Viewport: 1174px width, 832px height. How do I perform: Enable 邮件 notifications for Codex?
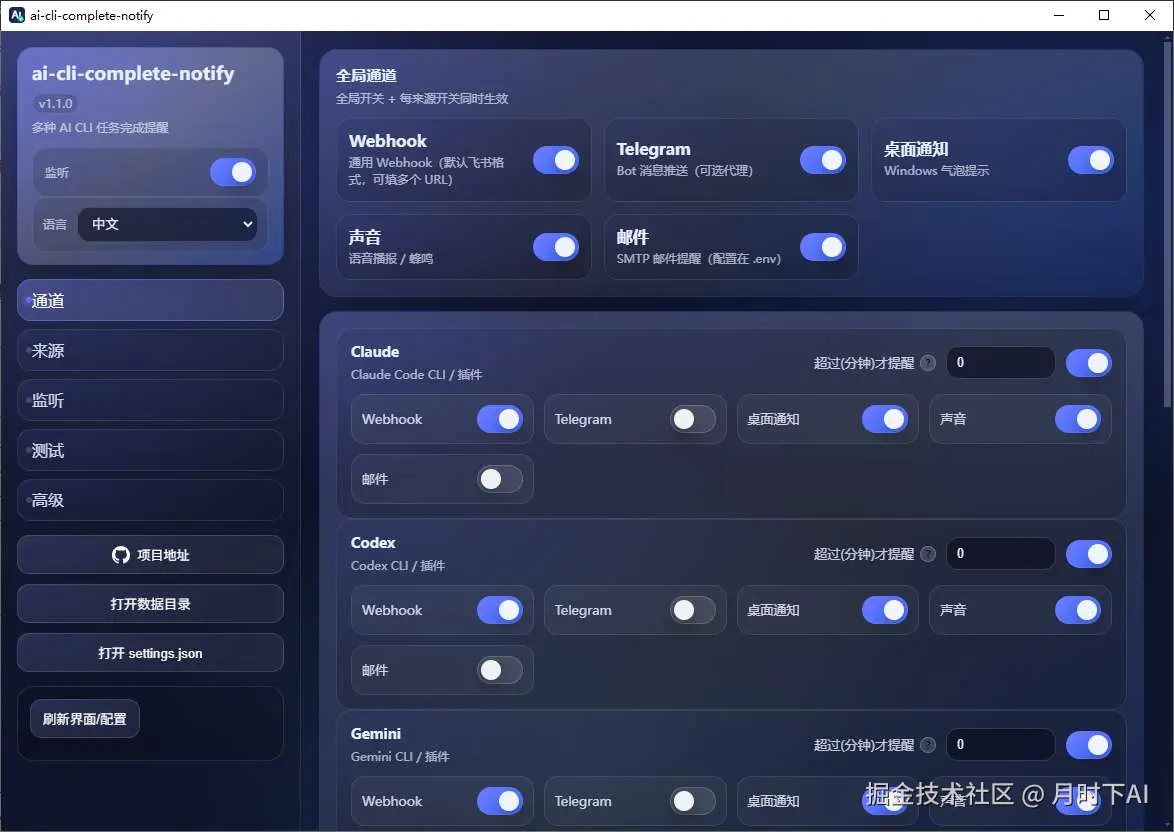tap(499, 670)
